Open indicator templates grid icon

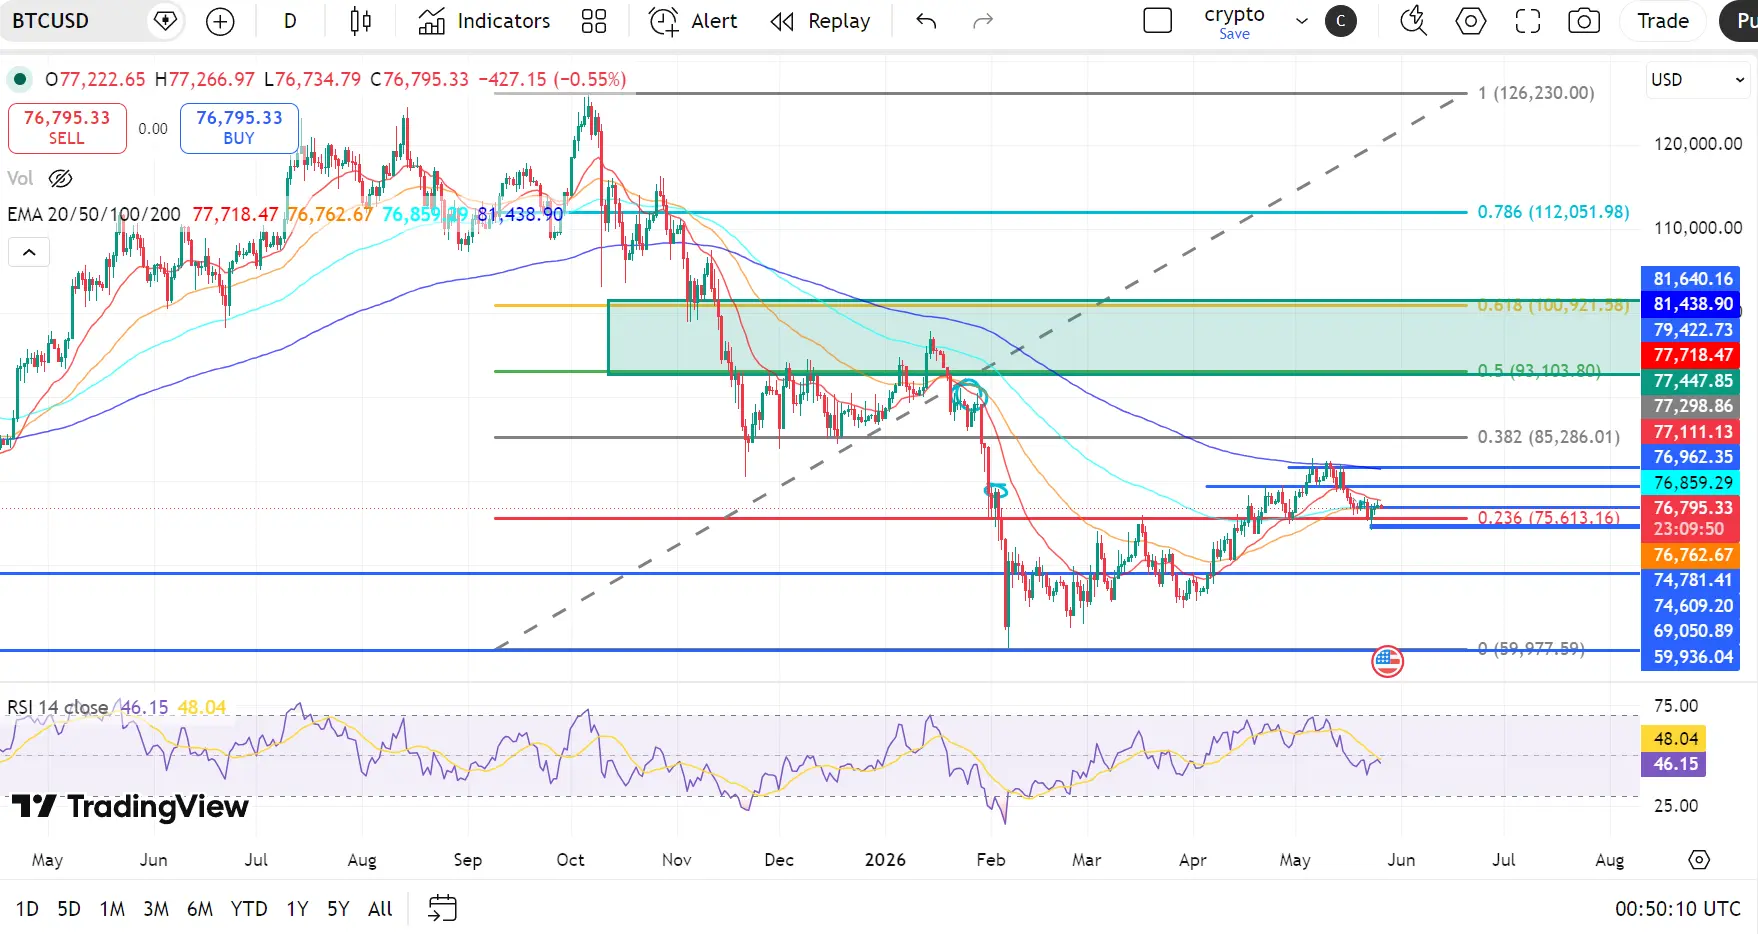tap(594, 21)
